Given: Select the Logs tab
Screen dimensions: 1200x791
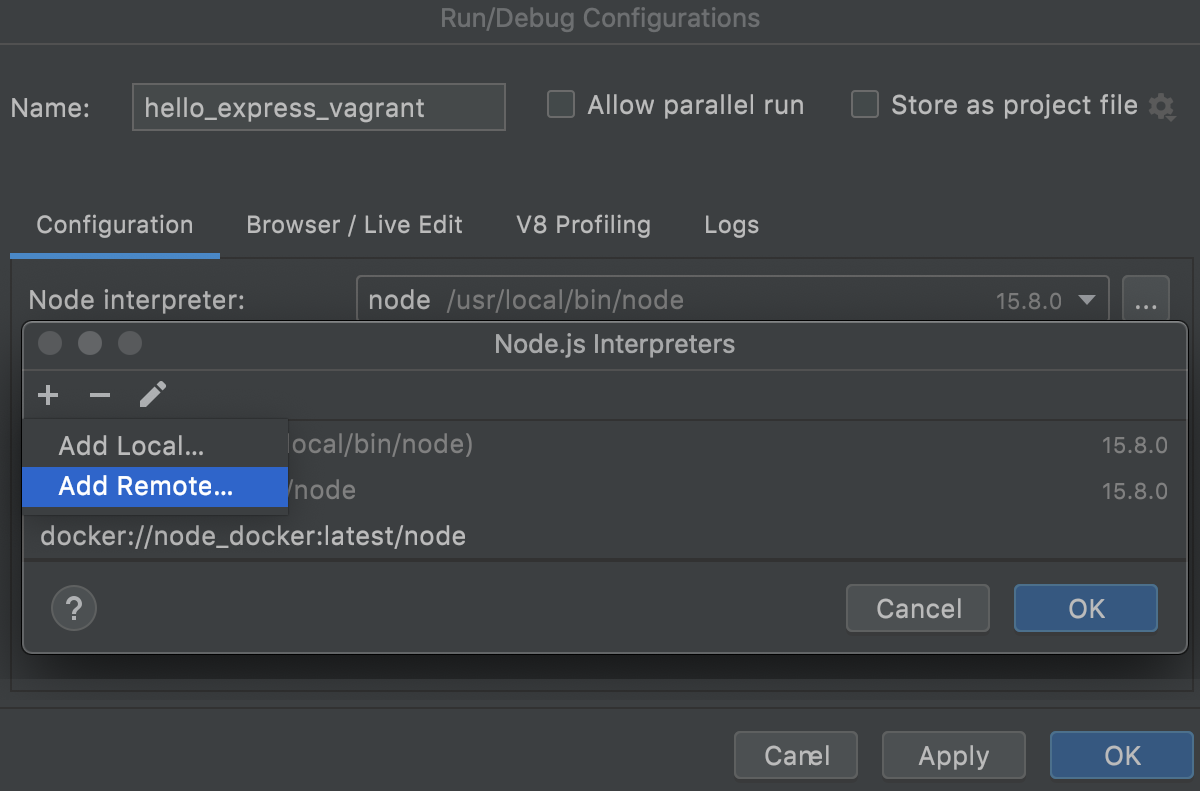Looking at the screenshot, I should pyautogui.click(x=731, y=225).
